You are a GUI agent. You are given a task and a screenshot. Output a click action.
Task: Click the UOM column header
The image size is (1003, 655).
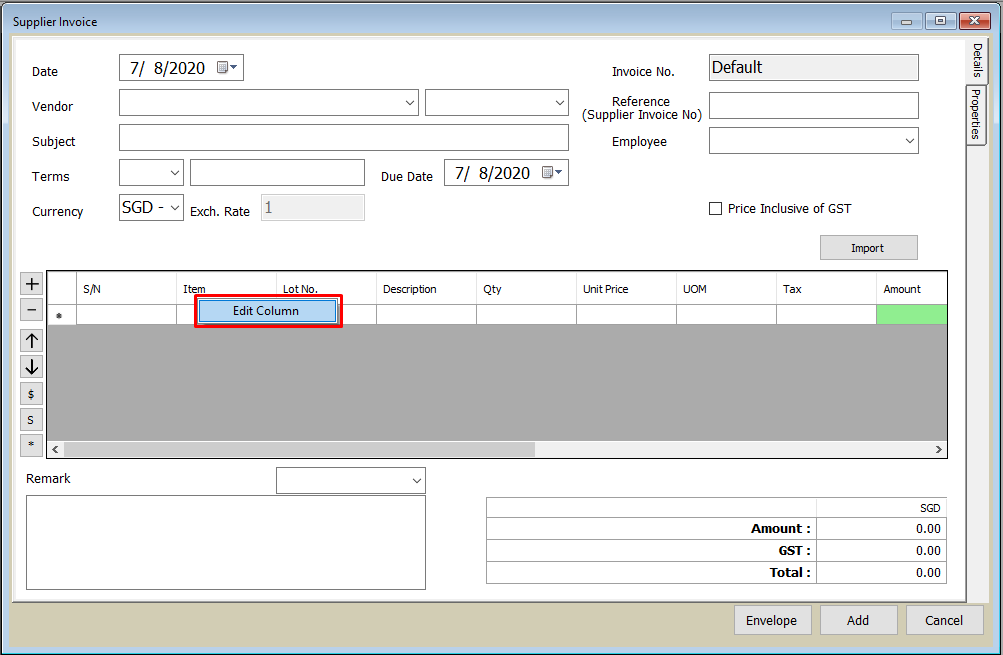[x=726, y=288]
